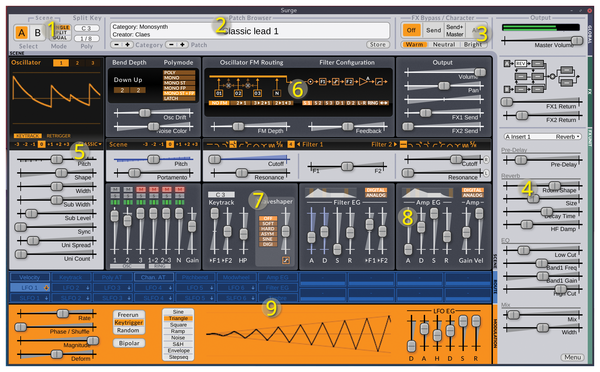600x372 pixels.
Task: Mute oscillator 3 in the mixer
Action: pos(140,189)
